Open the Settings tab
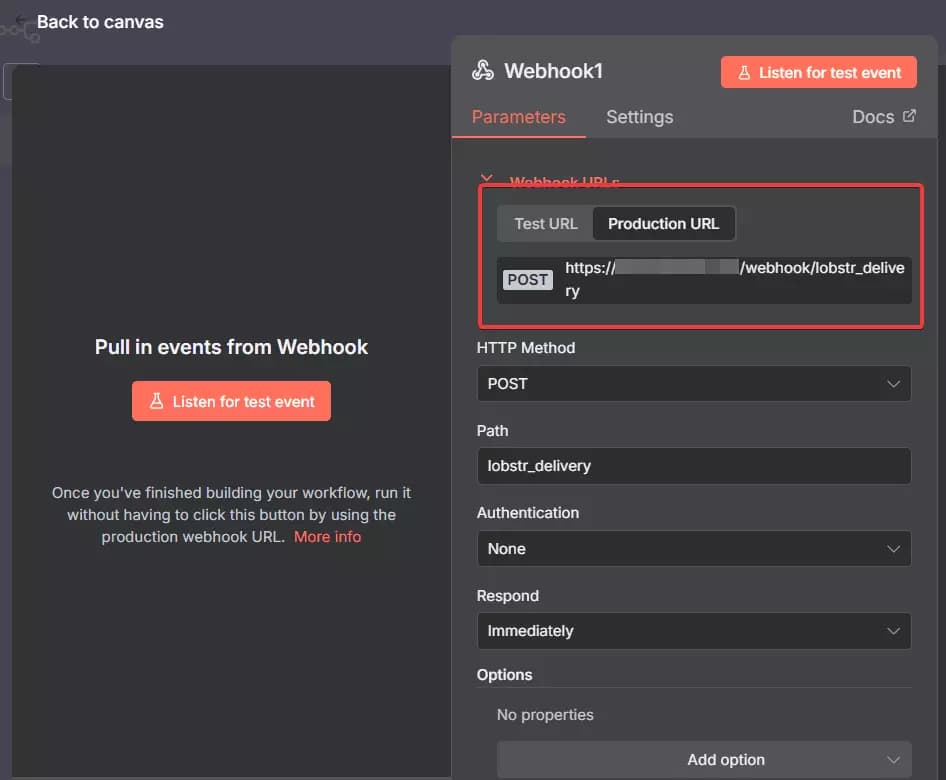Viewport: 946px width, 780px height. coord(639,117)
